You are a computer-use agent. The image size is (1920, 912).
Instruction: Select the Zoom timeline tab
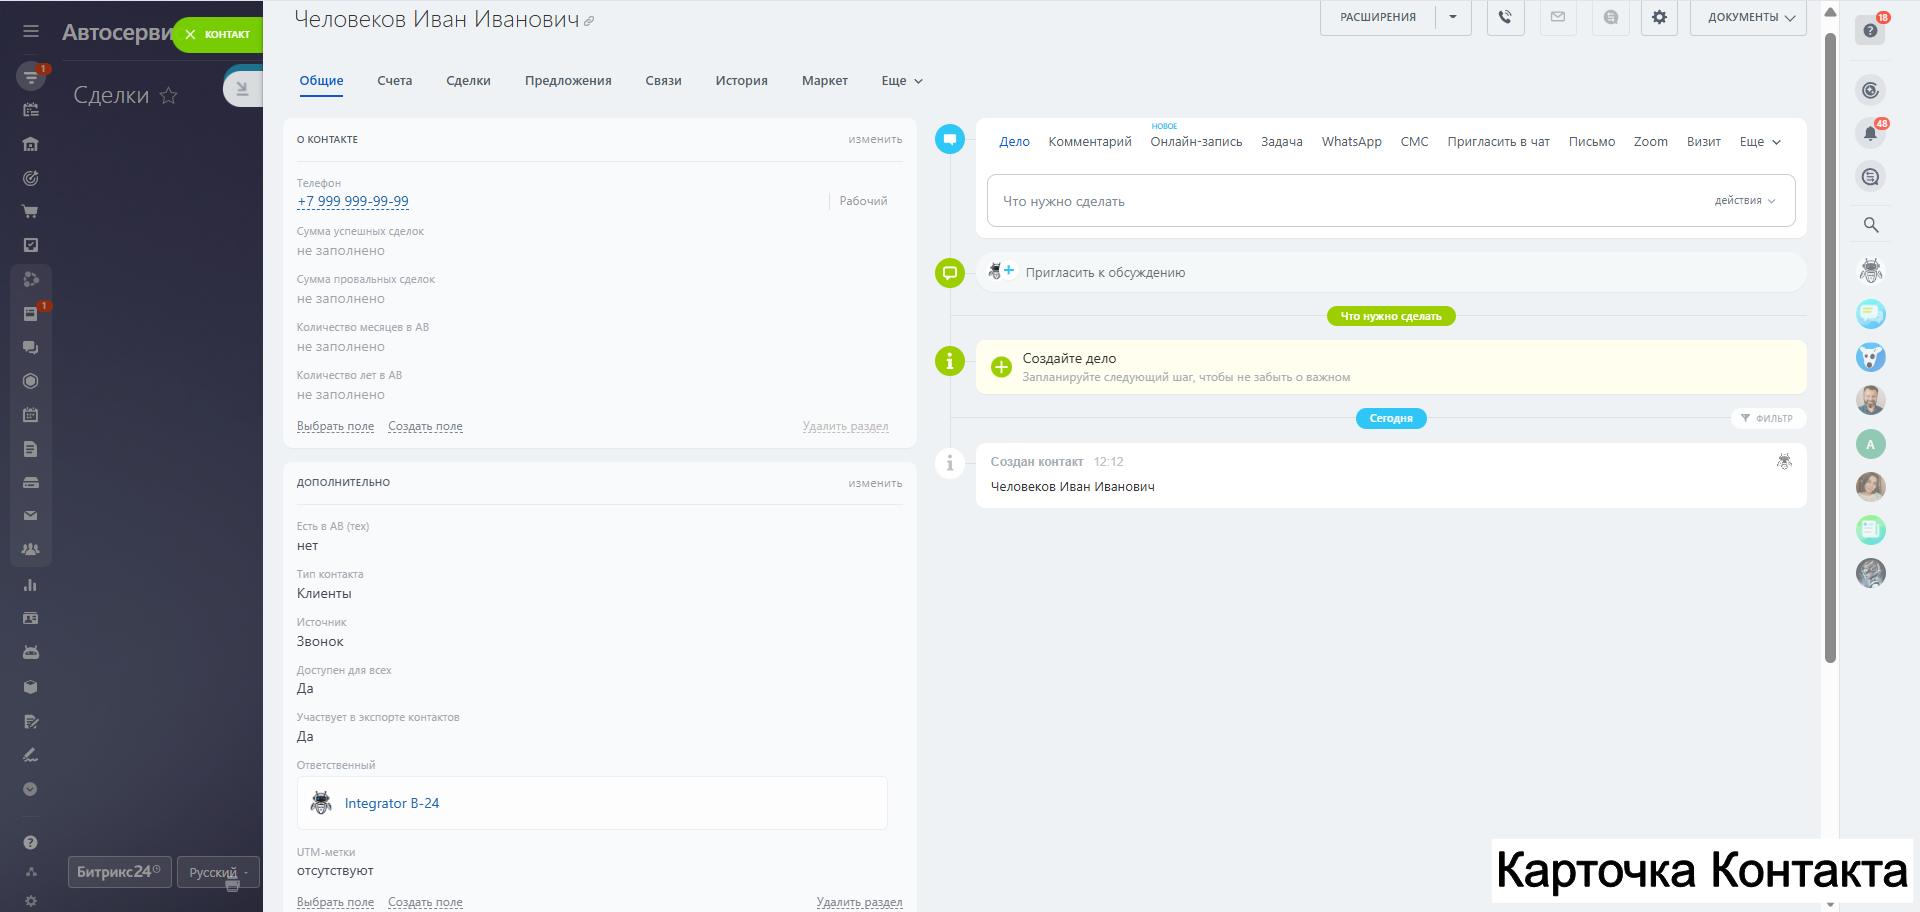coord(1650,142)
